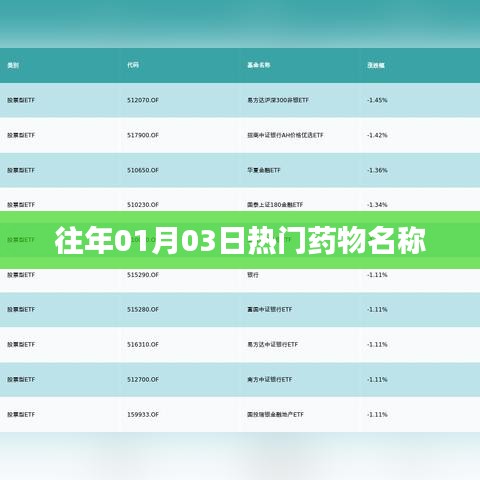Open the 南方中证银行ETF fund name
This screenshot has width=480, height=480.
tap(270, 379)
